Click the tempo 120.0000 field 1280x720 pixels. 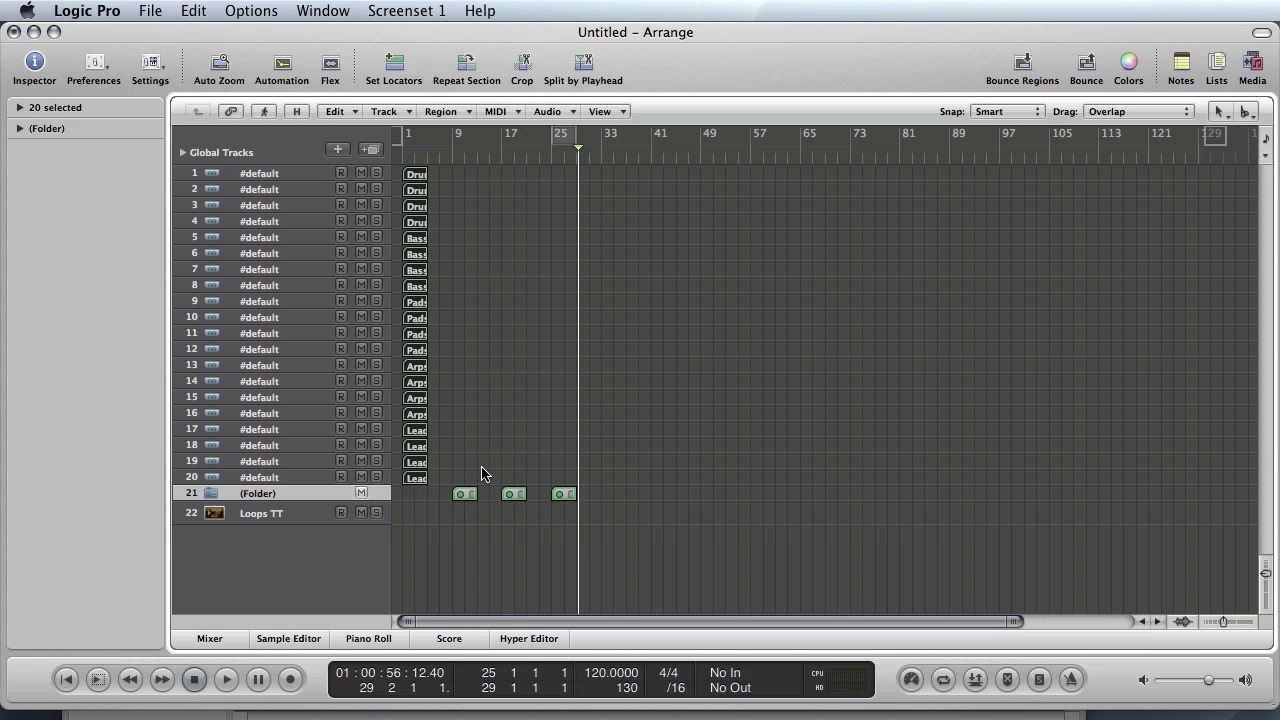pyautogui.click(x=611, y=673)
